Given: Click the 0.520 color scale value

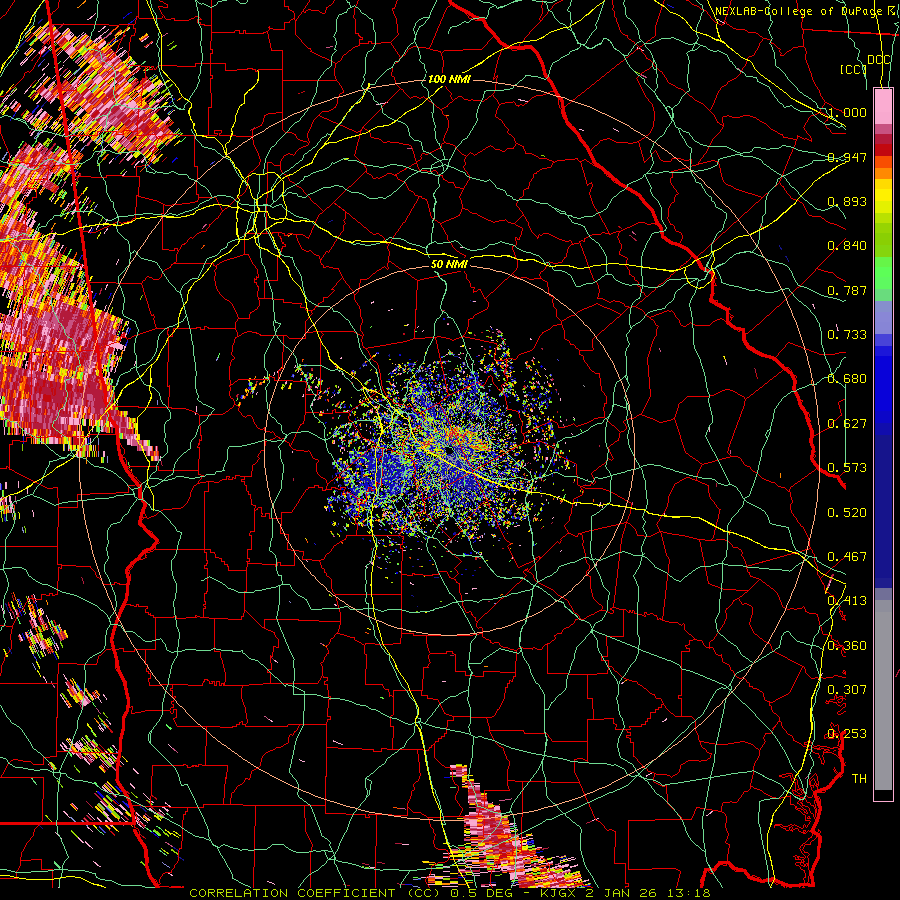Looking at the screenshot, I should (847, 513).
